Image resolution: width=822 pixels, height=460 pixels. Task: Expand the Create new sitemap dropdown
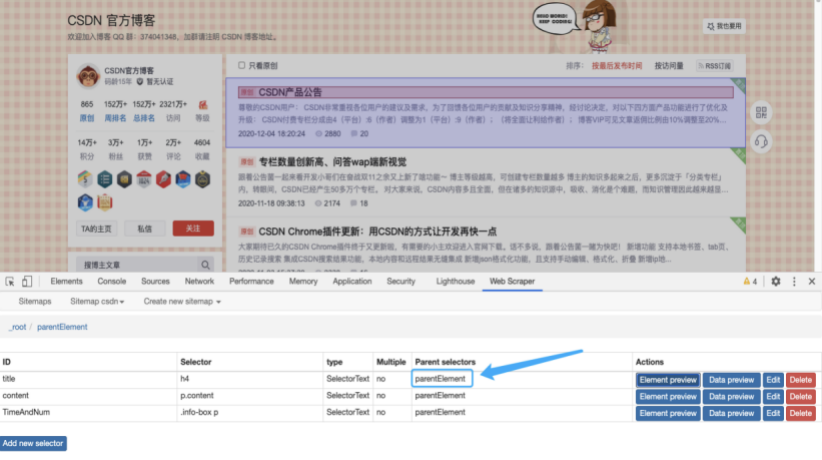coord(181,301)
